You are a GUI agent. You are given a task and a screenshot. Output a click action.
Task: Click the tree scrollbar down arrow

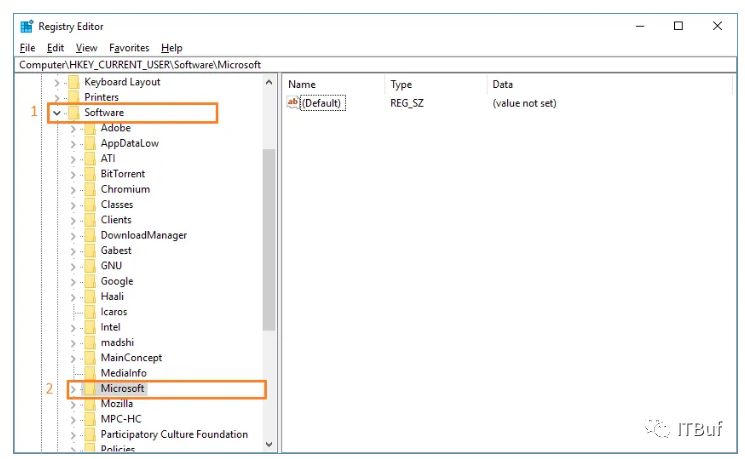tap(269, 445)
